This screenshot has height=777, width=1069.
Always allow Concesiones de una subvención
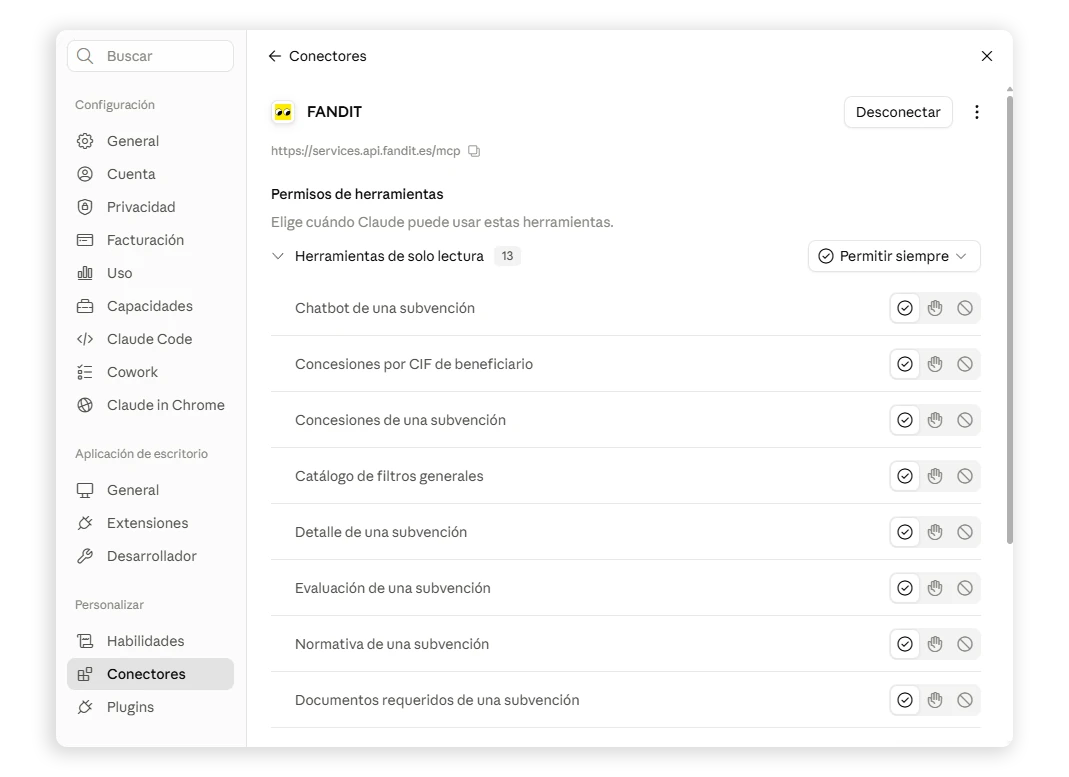pyautogui.click(x=905, y=420)
